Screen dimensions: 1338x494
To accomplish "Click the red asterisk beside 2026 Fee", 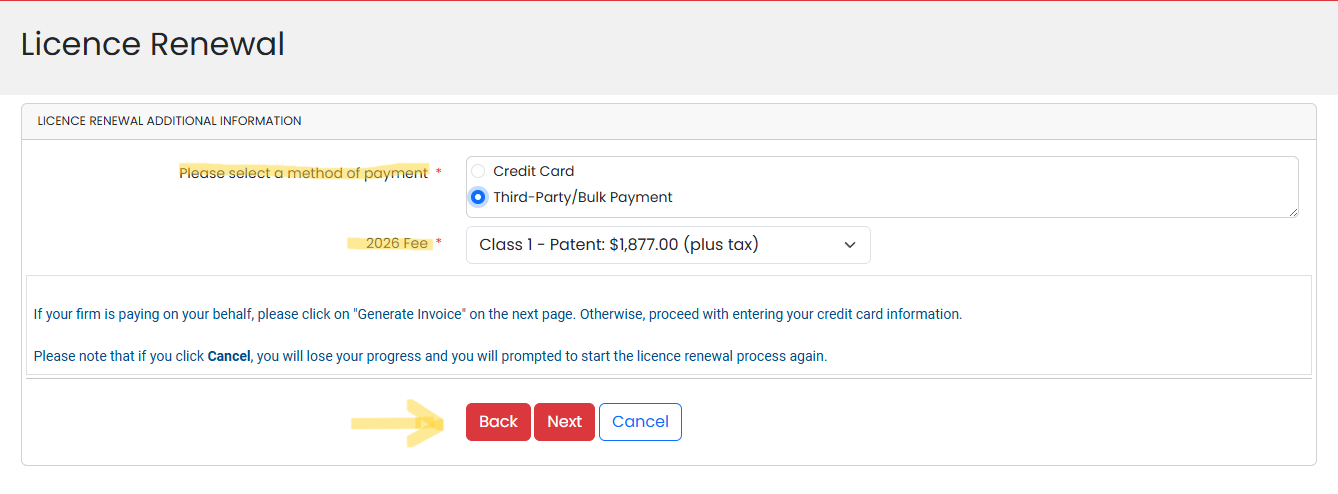I will (x=438, y=243).
